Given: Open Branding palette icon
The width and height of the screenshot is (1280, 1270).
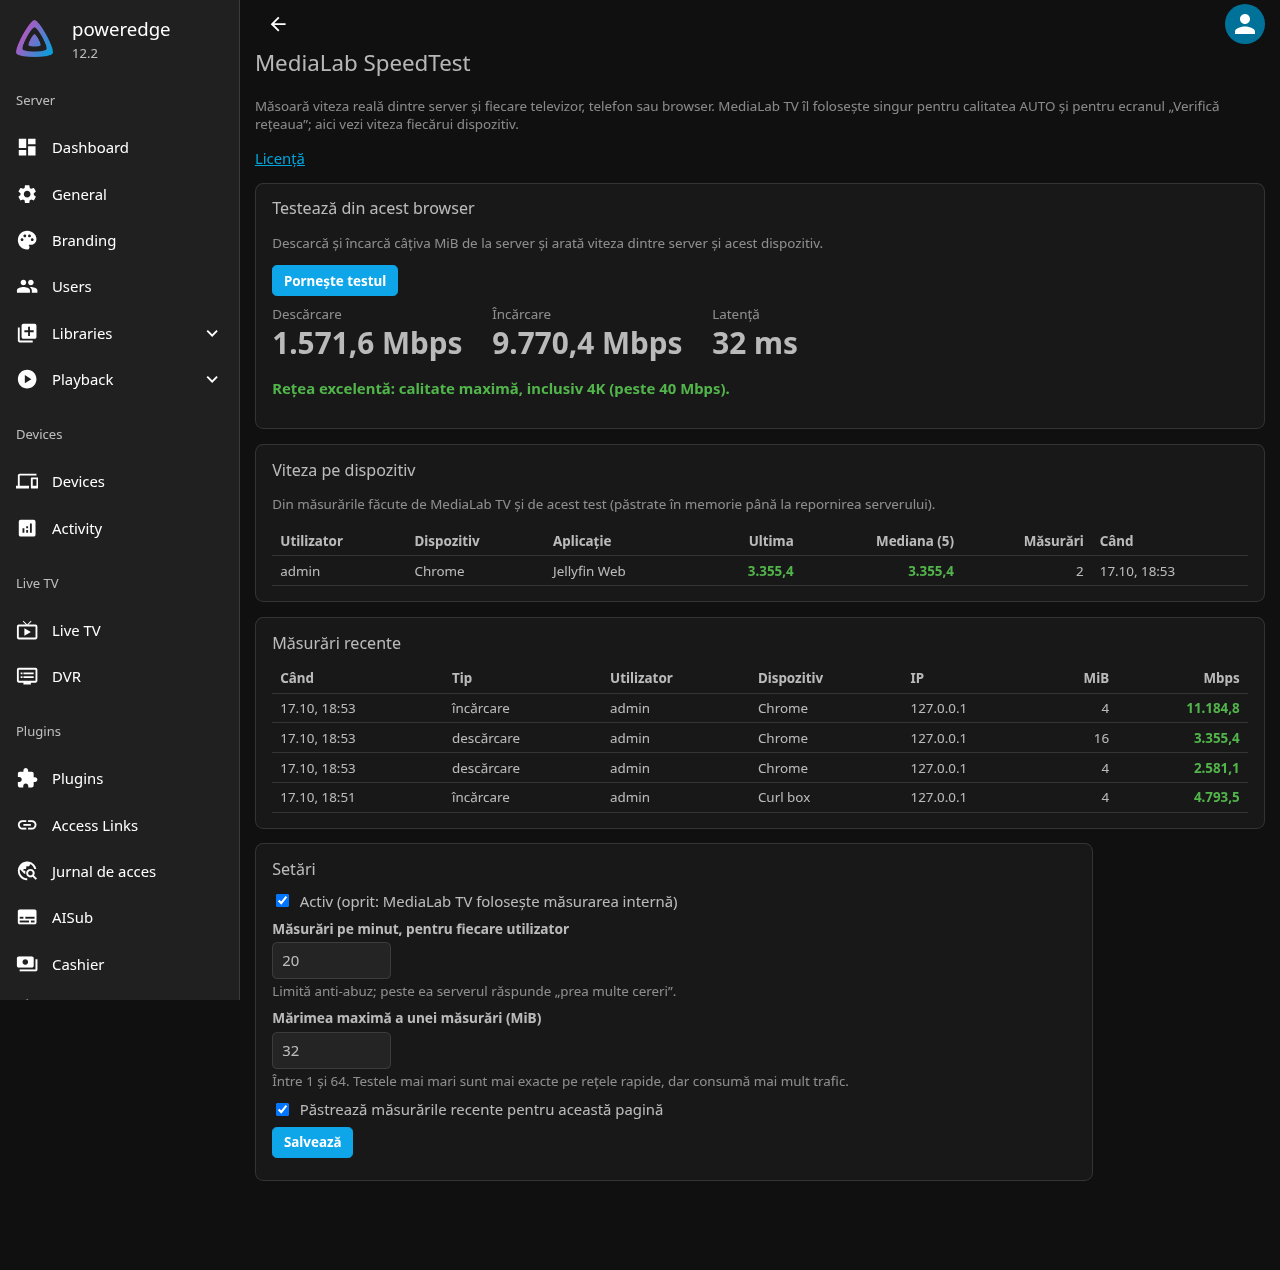Looking at the screenshot, I should point(27,241).
